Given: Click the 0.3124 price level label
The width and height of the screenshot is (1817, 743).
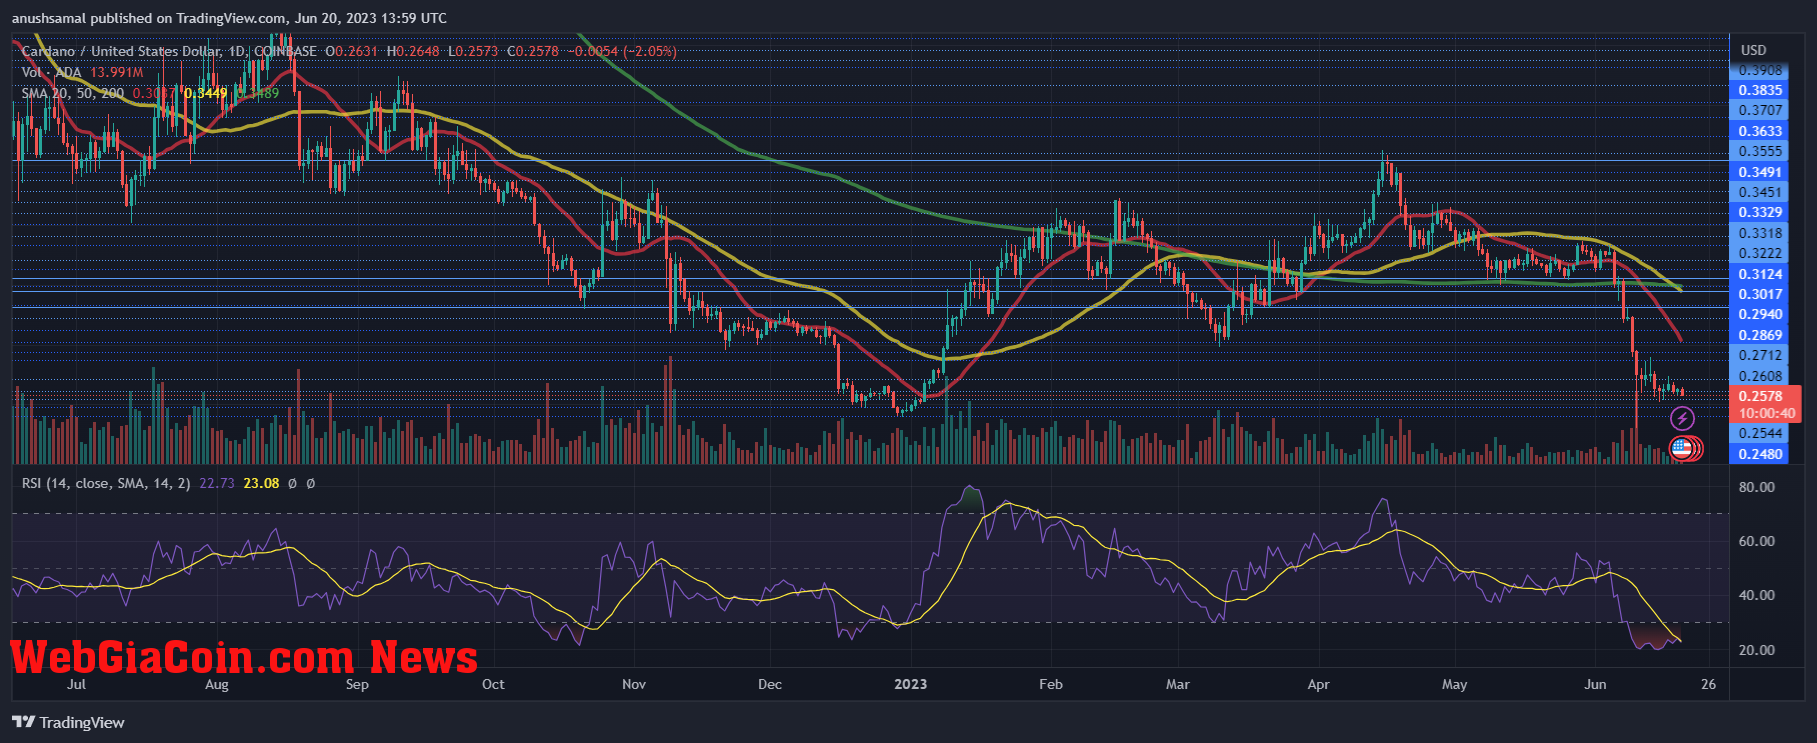Looking at the screenshot, I should (1760, 274).
